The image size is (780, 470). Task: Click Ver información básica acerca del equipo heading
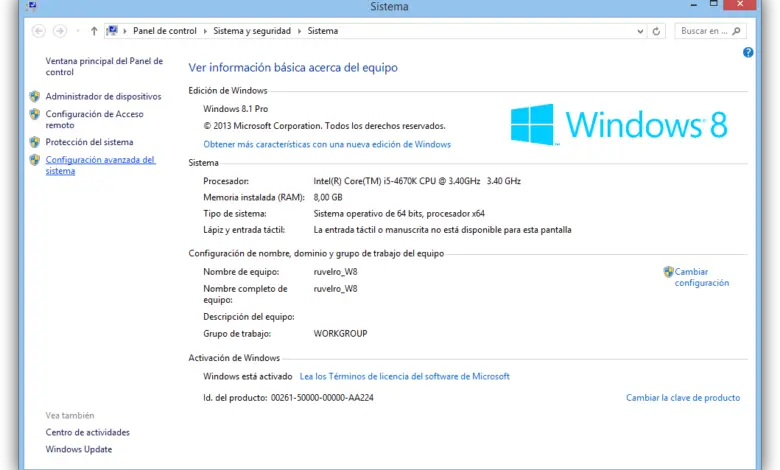point(293,68)
